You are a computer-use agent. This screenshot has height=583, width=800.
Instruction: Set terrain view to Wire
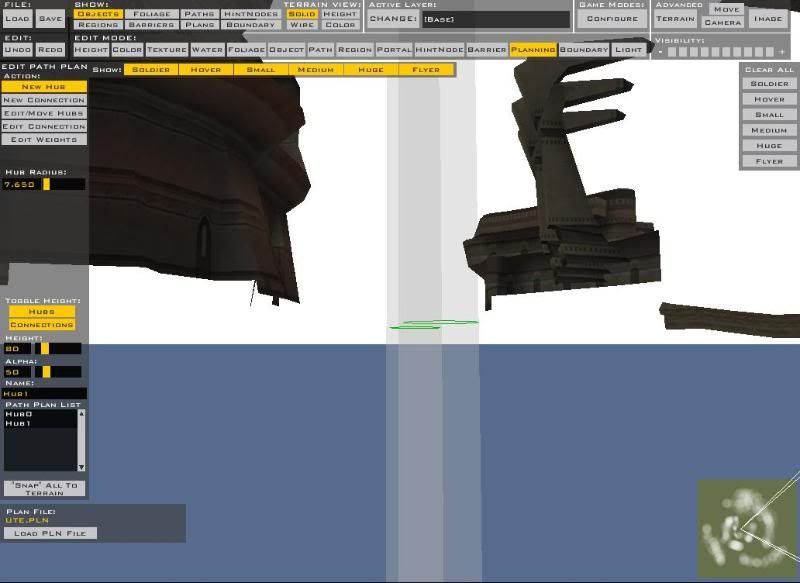click(x=302, y=24)
